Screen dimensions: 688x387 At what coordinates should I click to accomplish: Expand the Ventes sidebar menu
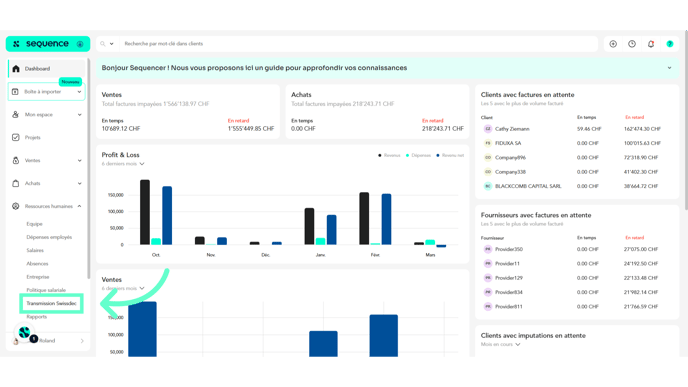pyautogui.click(x=47, y=161)
